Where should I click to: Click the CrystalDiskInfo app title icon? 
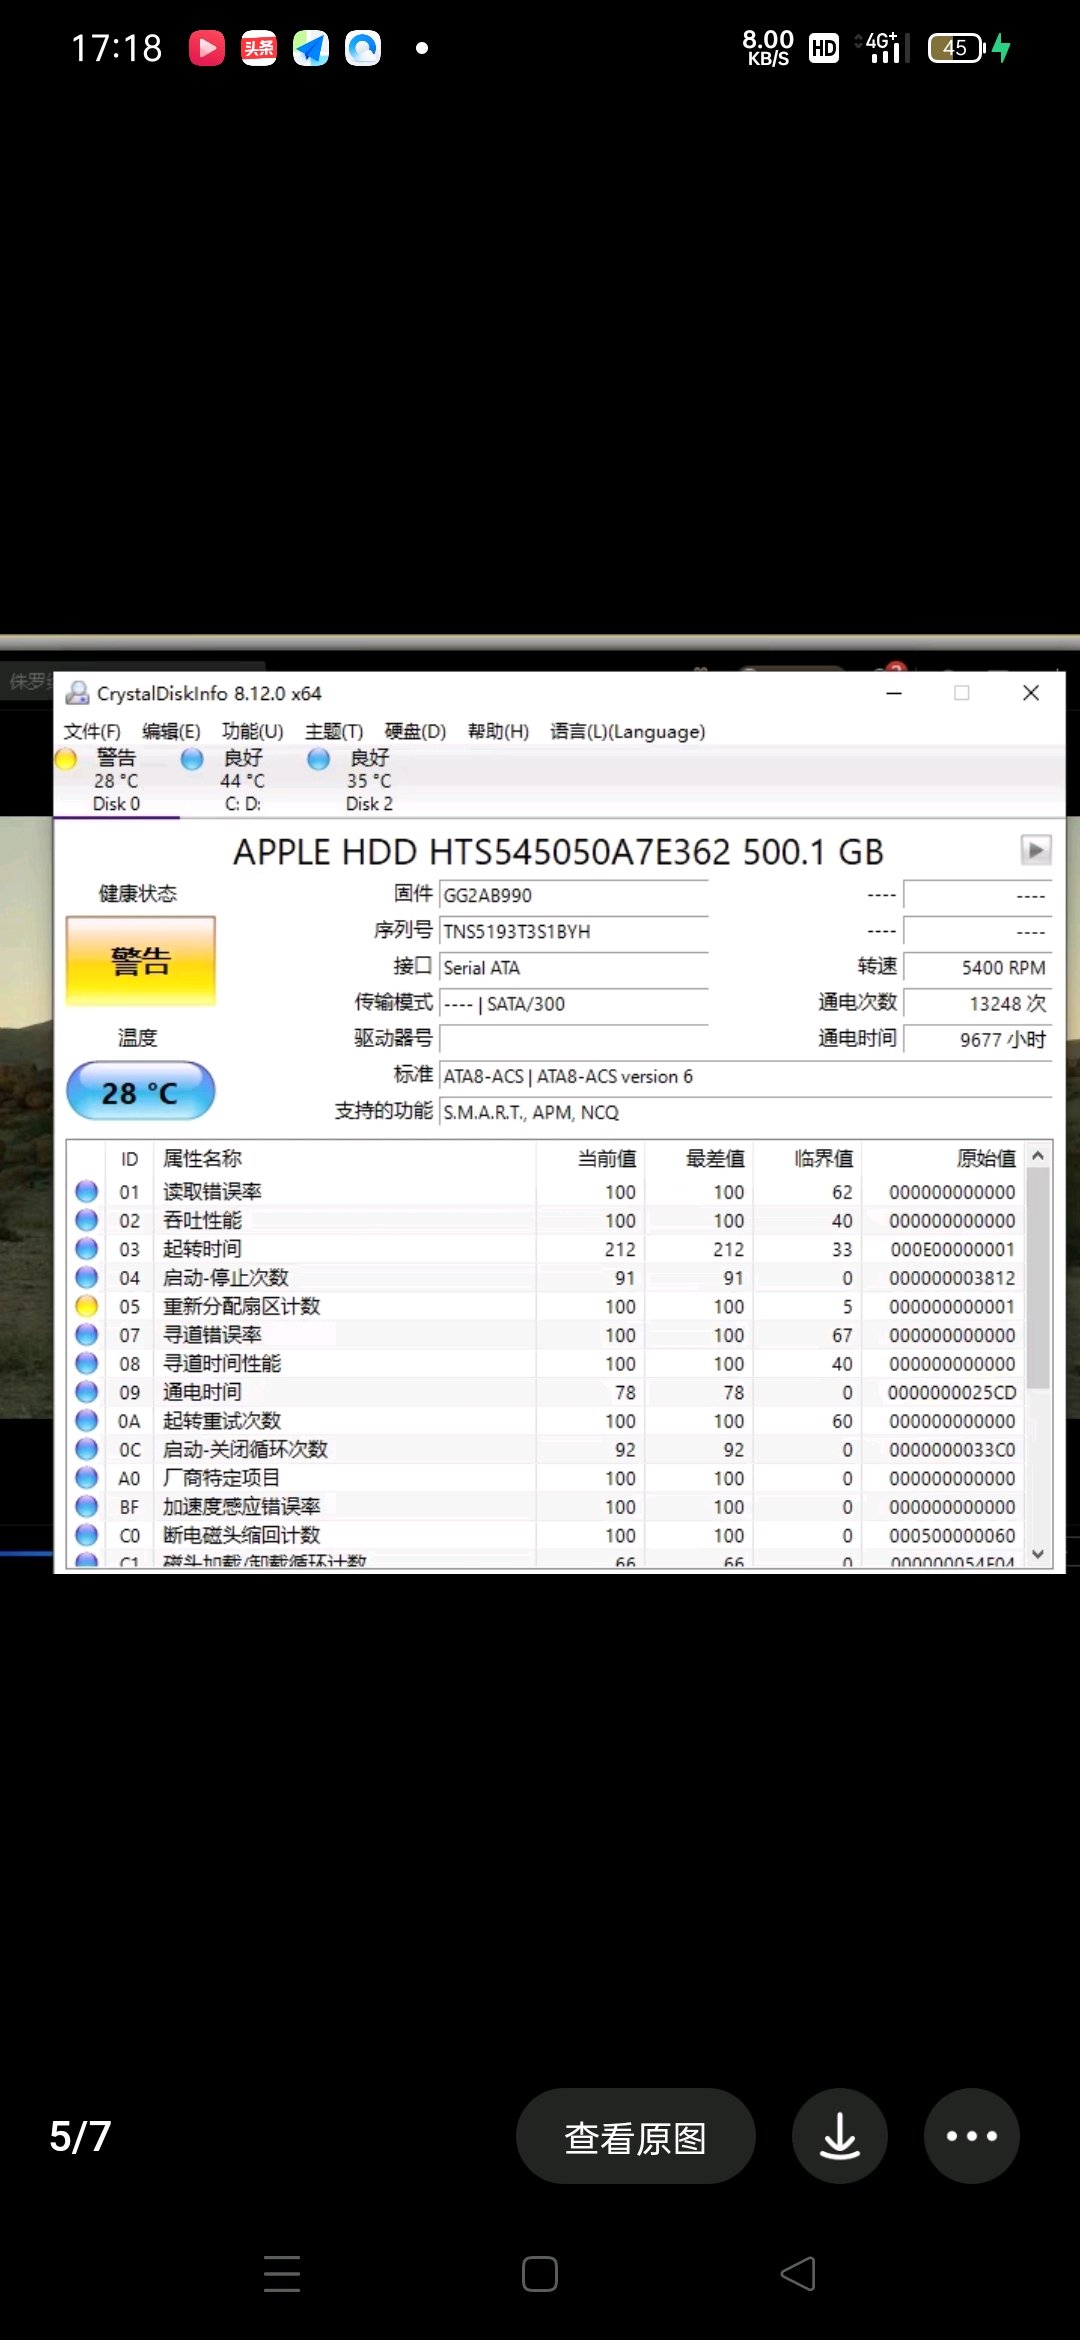(77, 692)
